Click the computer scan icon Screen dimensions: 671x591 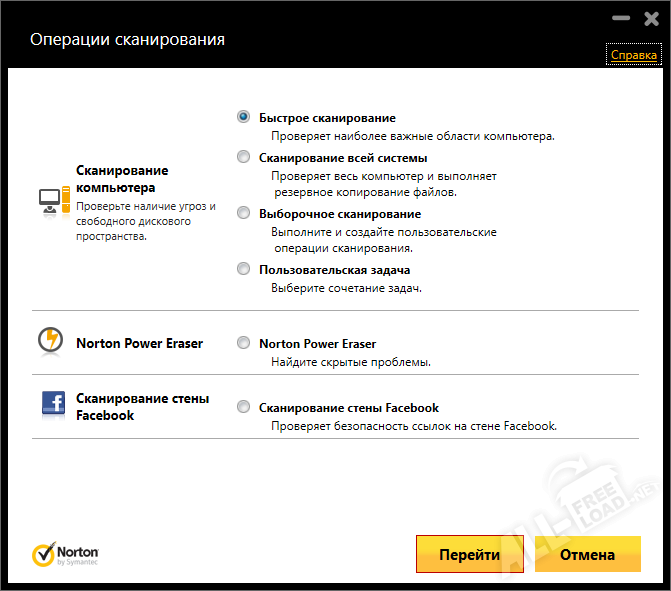pyautogui.click(x=54, y=201)
